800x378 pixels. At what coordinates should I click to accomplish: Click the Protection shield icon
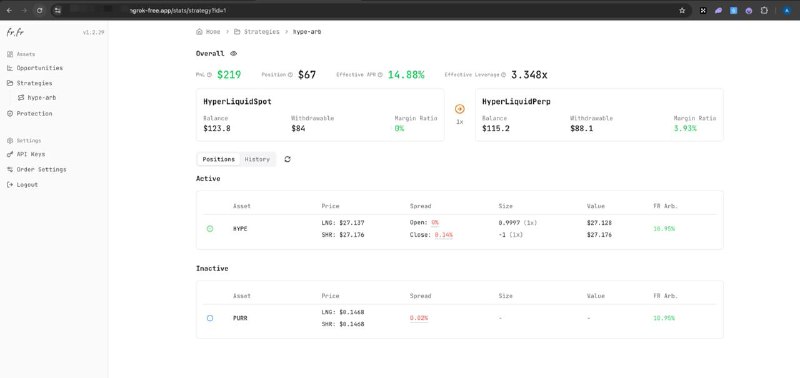click(10, 114)
